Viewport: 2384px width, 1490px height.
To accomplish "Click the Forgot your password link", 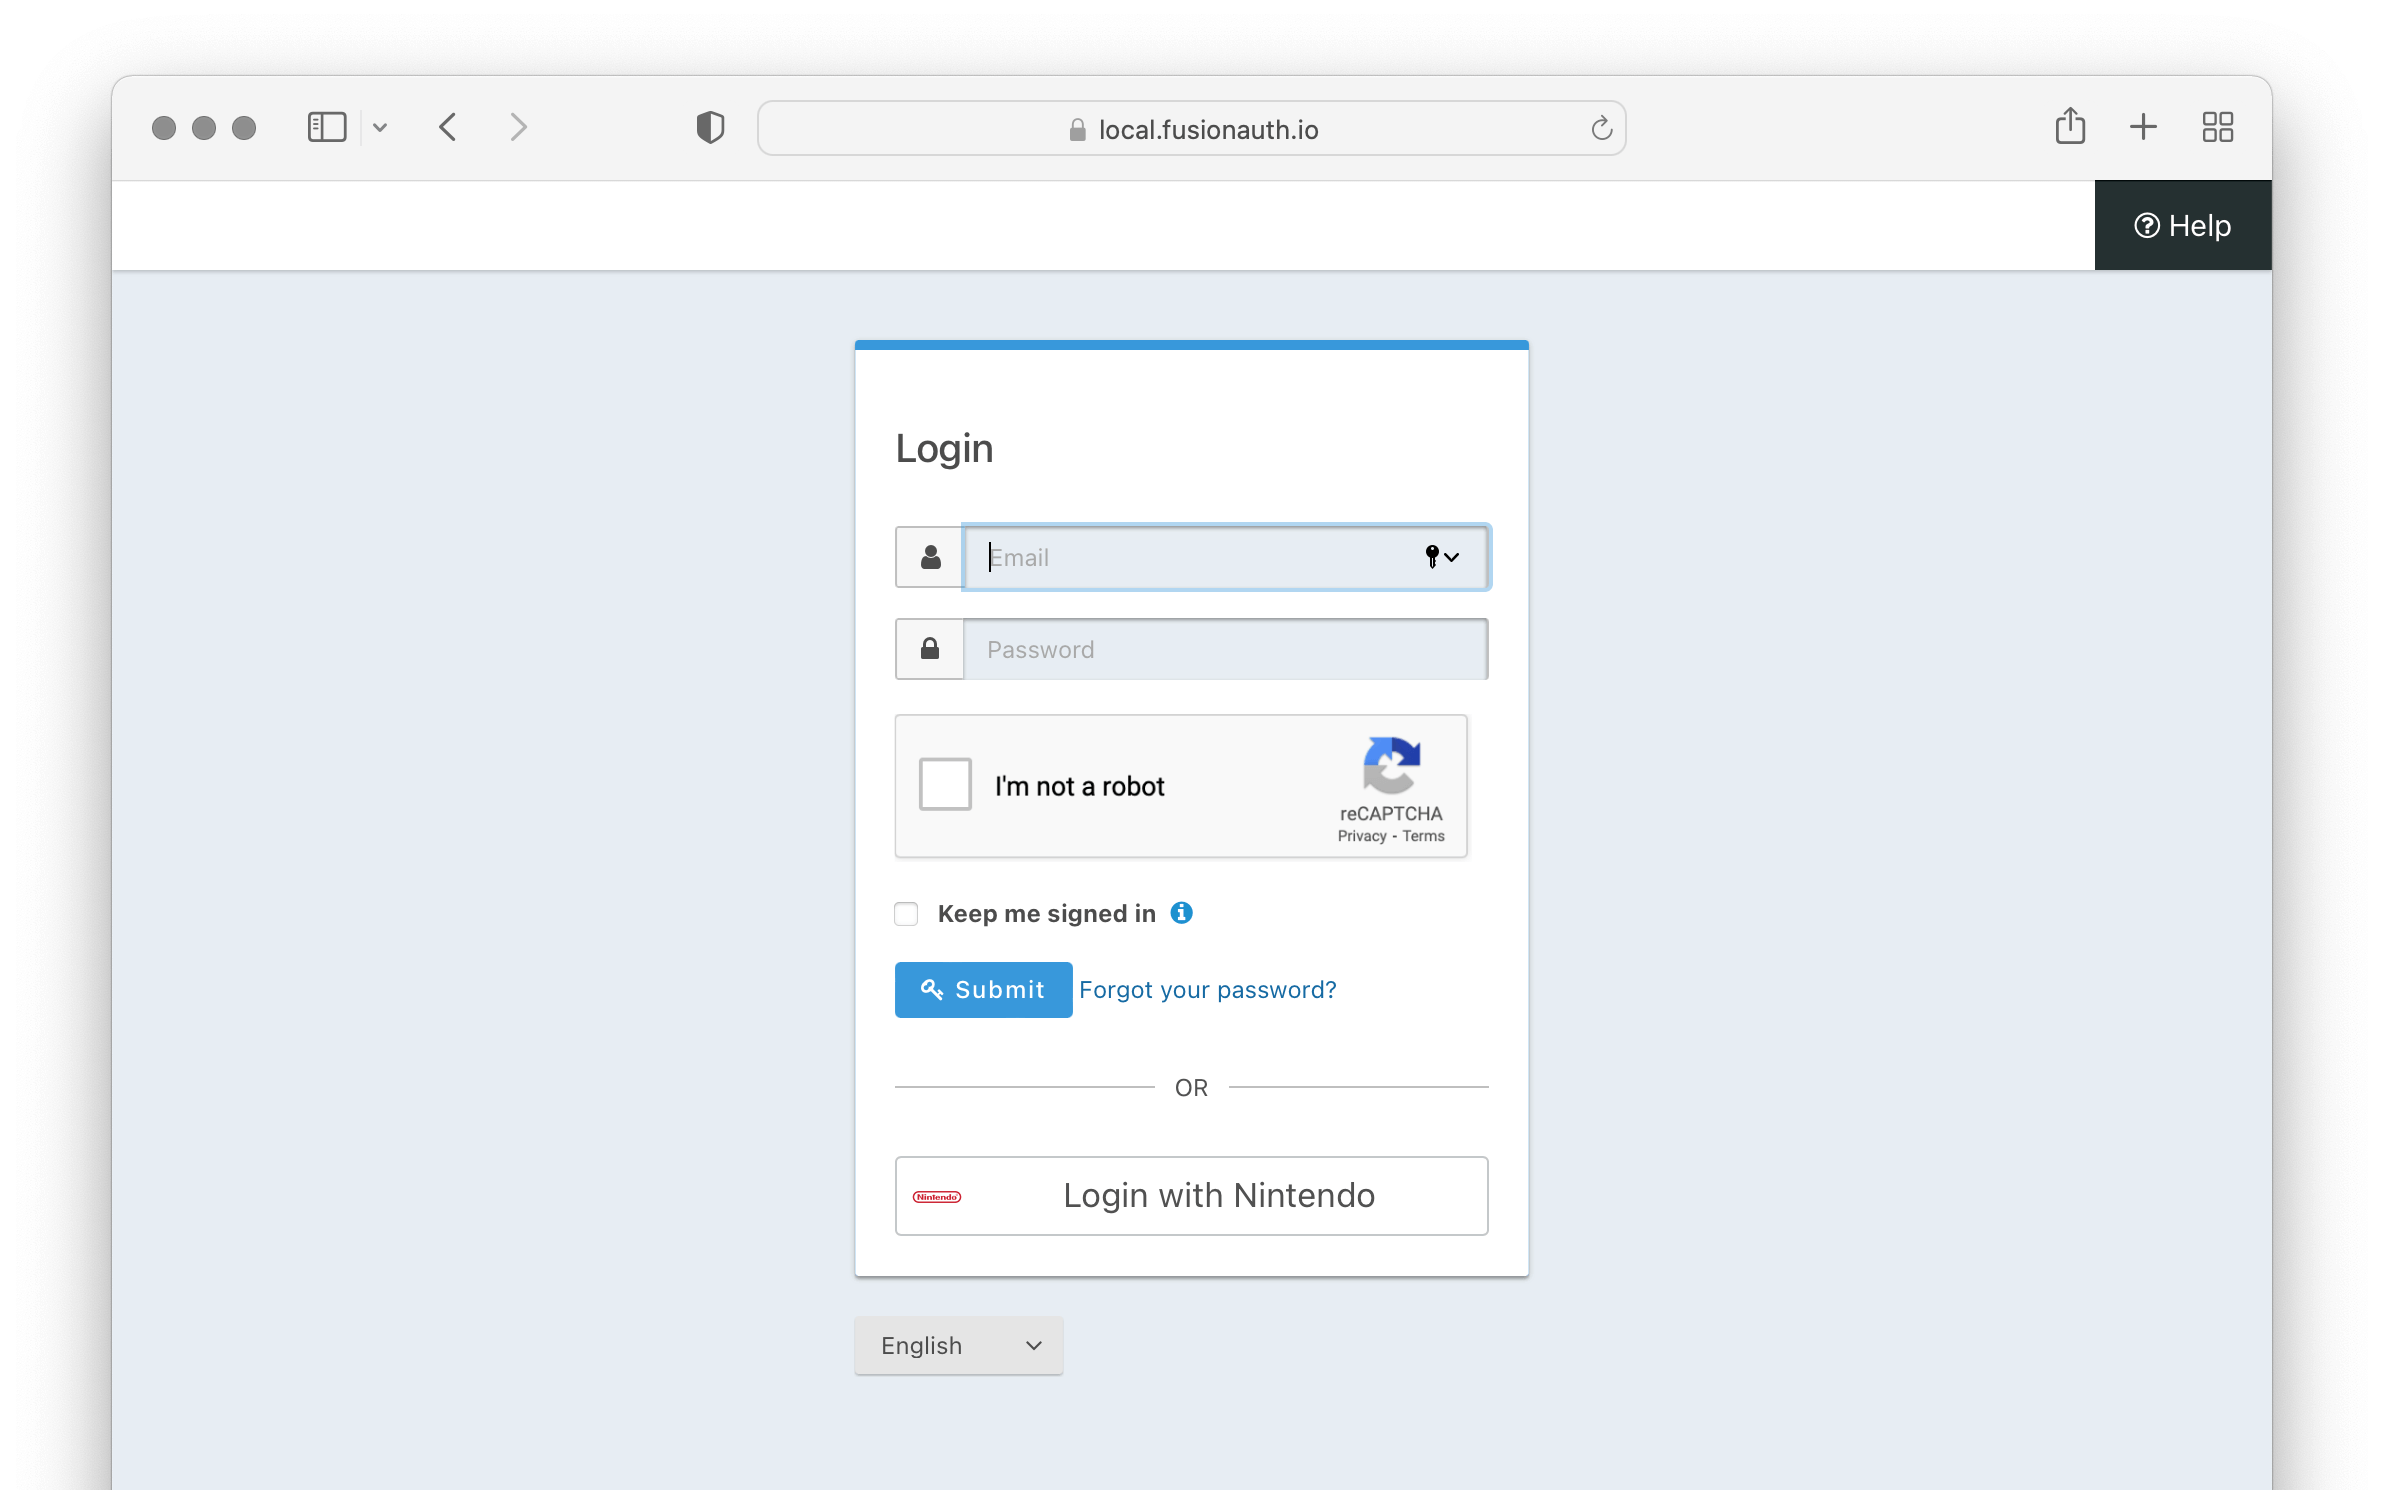I will [x=1207, y=989].
